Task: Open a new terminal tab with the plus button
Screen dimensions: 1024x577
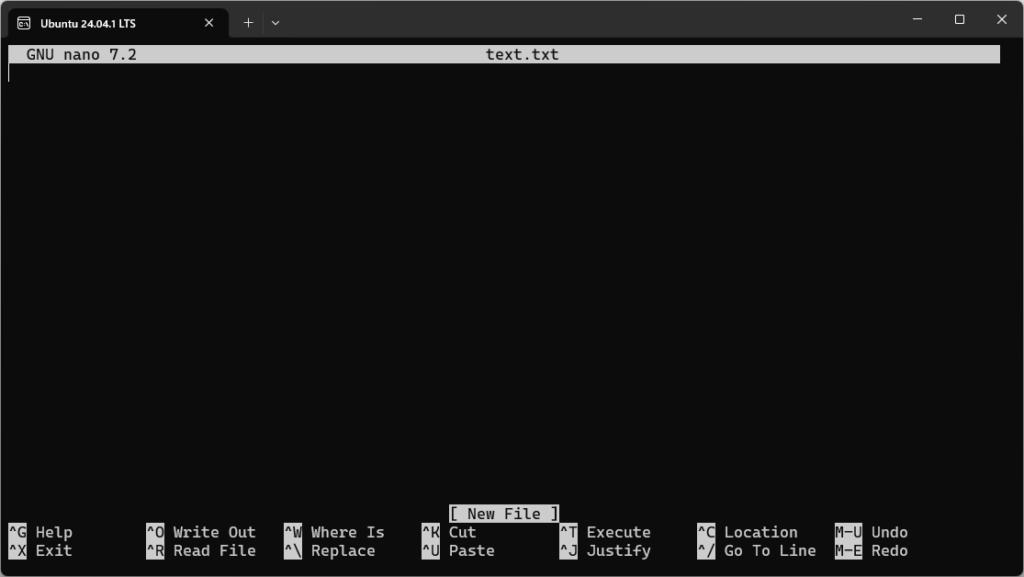Action: click(248, 21)
